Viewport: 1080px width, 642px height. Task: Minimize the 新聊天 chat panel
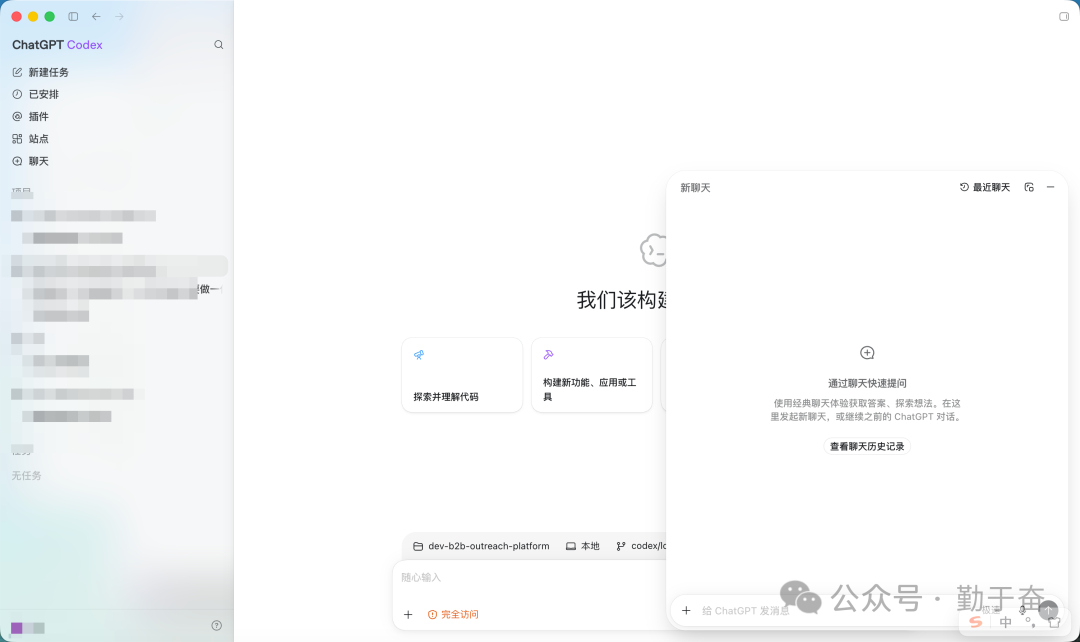[x=1050, y=187]
